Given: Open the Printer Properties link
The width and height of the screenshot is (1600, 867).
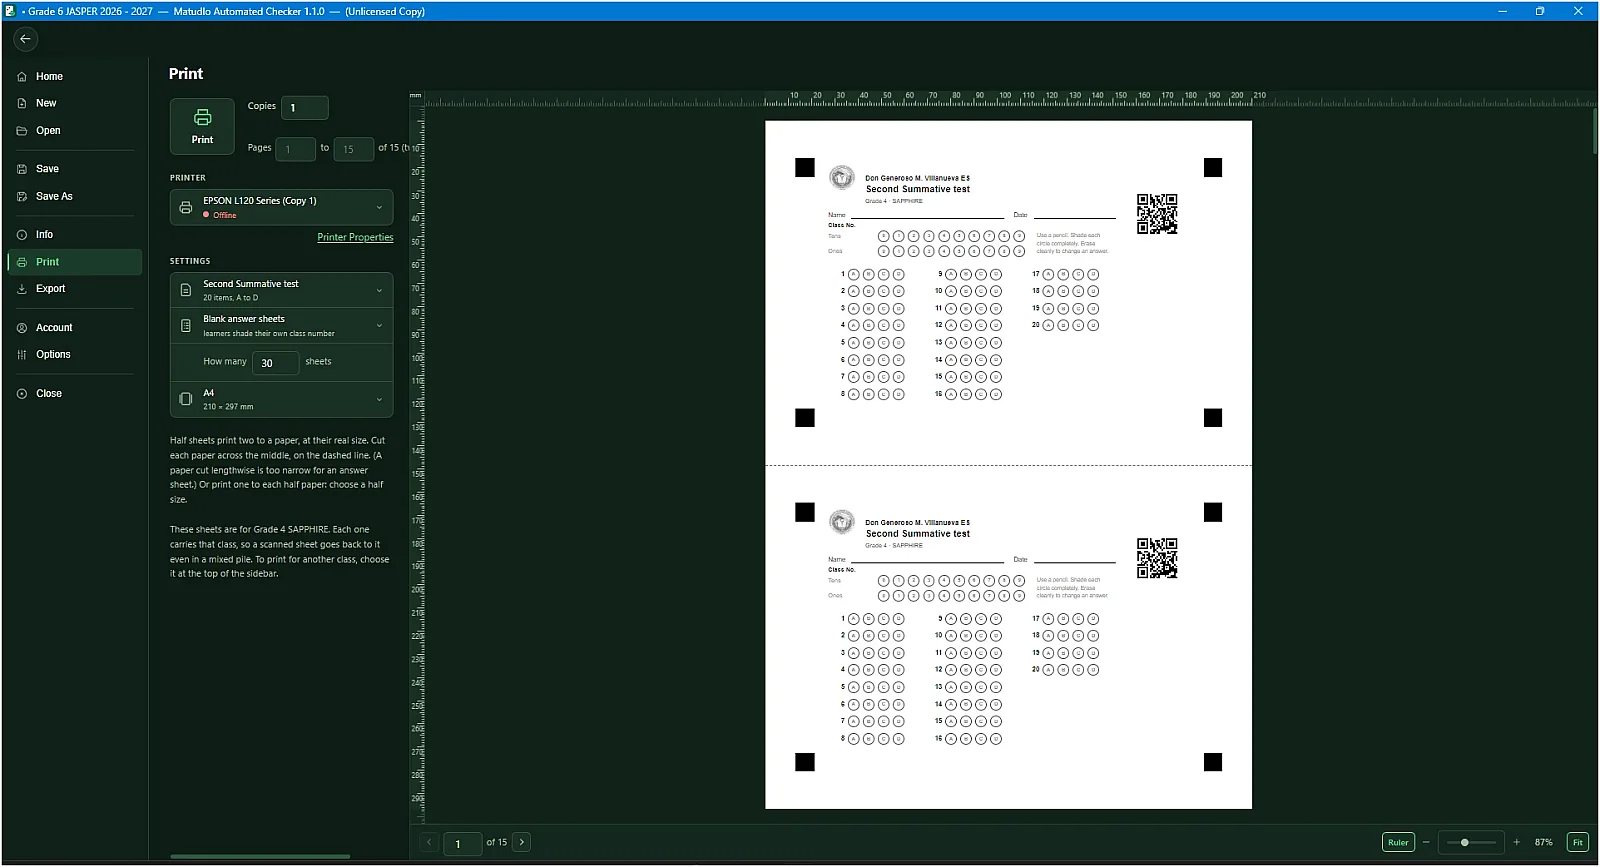Looking at the screenshot, I should 355,238.
